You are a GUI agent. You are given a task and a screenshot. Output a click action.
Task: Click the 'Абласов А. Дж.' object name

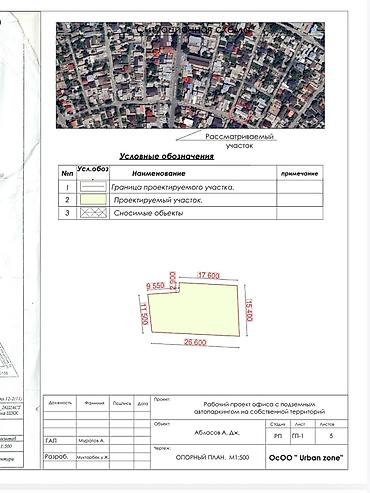(x=217, y=433)
